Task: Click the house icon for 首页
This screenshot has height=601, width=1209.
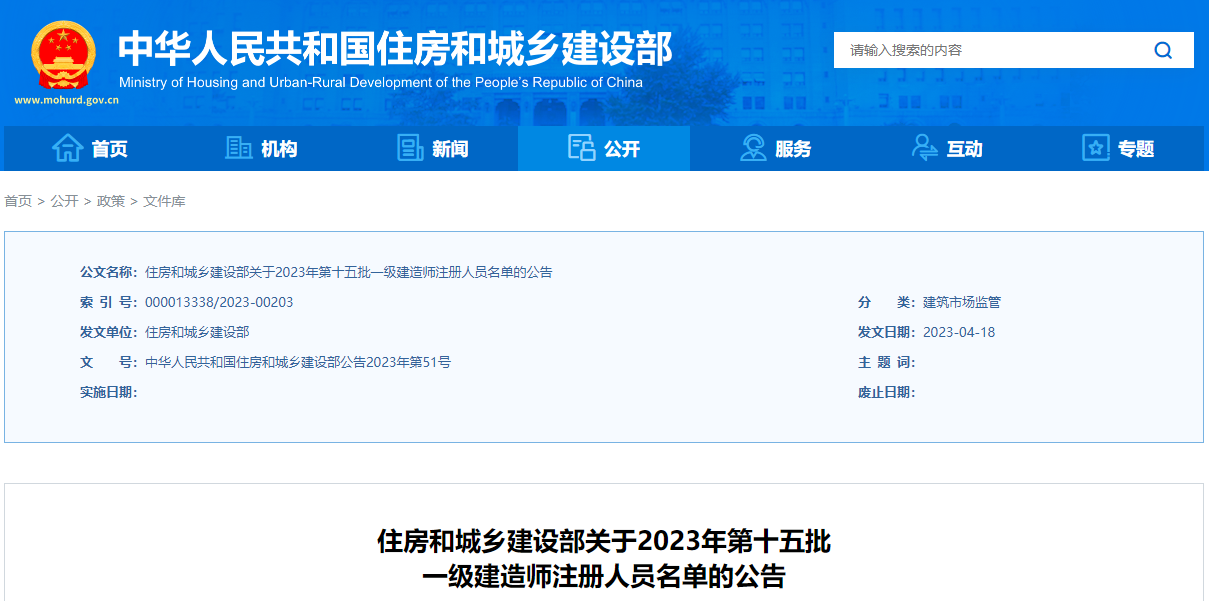Action: pos(67,148)
